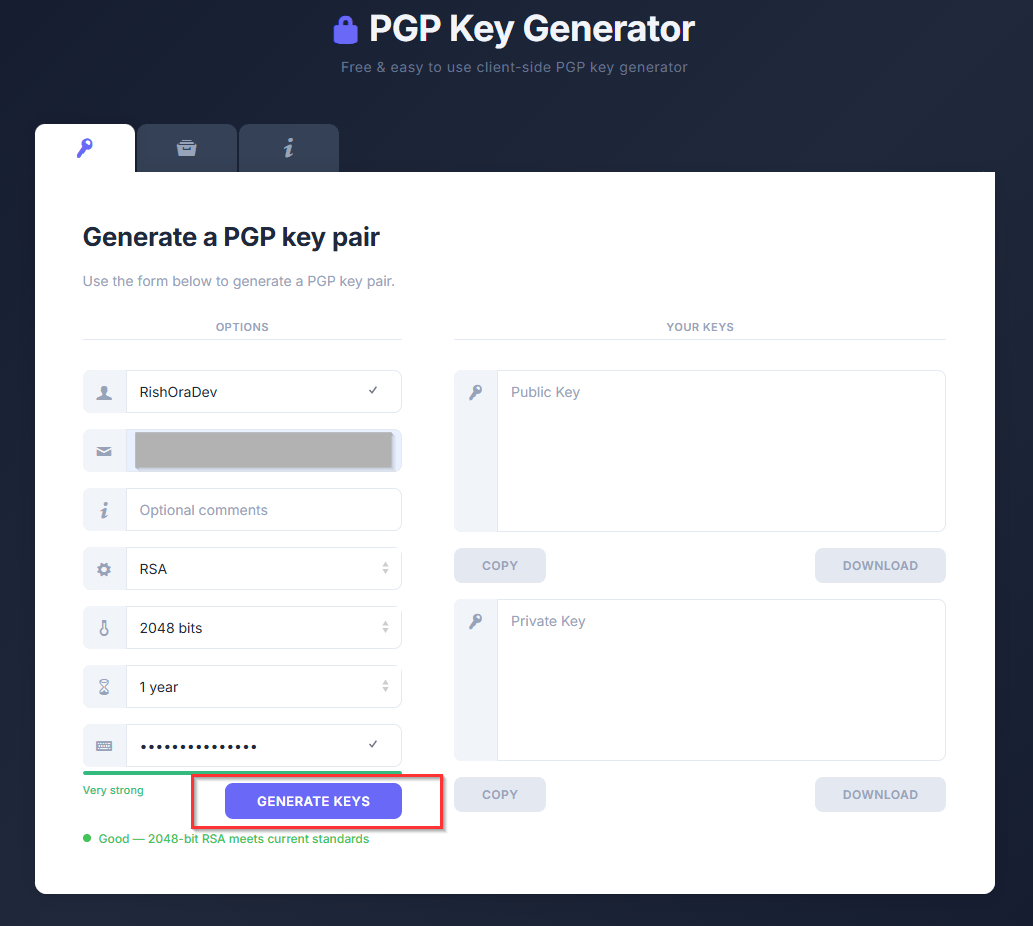Click the keyboard icon beside passphrase field
Image resolution: width=1033 pixels, height=926 pixels.
coord(104,746)
